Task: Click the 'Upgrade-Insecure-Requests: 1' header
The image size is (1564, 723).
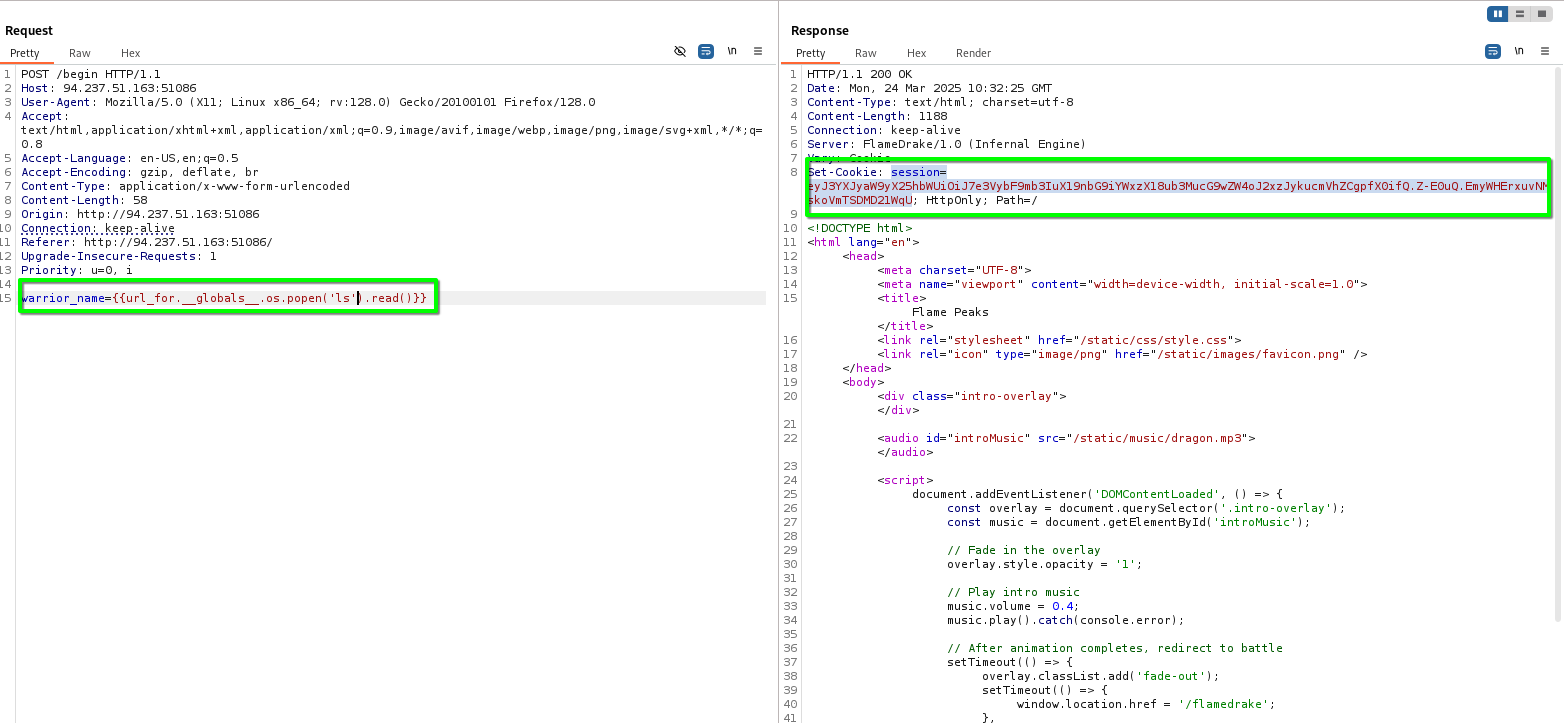Action: click(x=119, y=256)
